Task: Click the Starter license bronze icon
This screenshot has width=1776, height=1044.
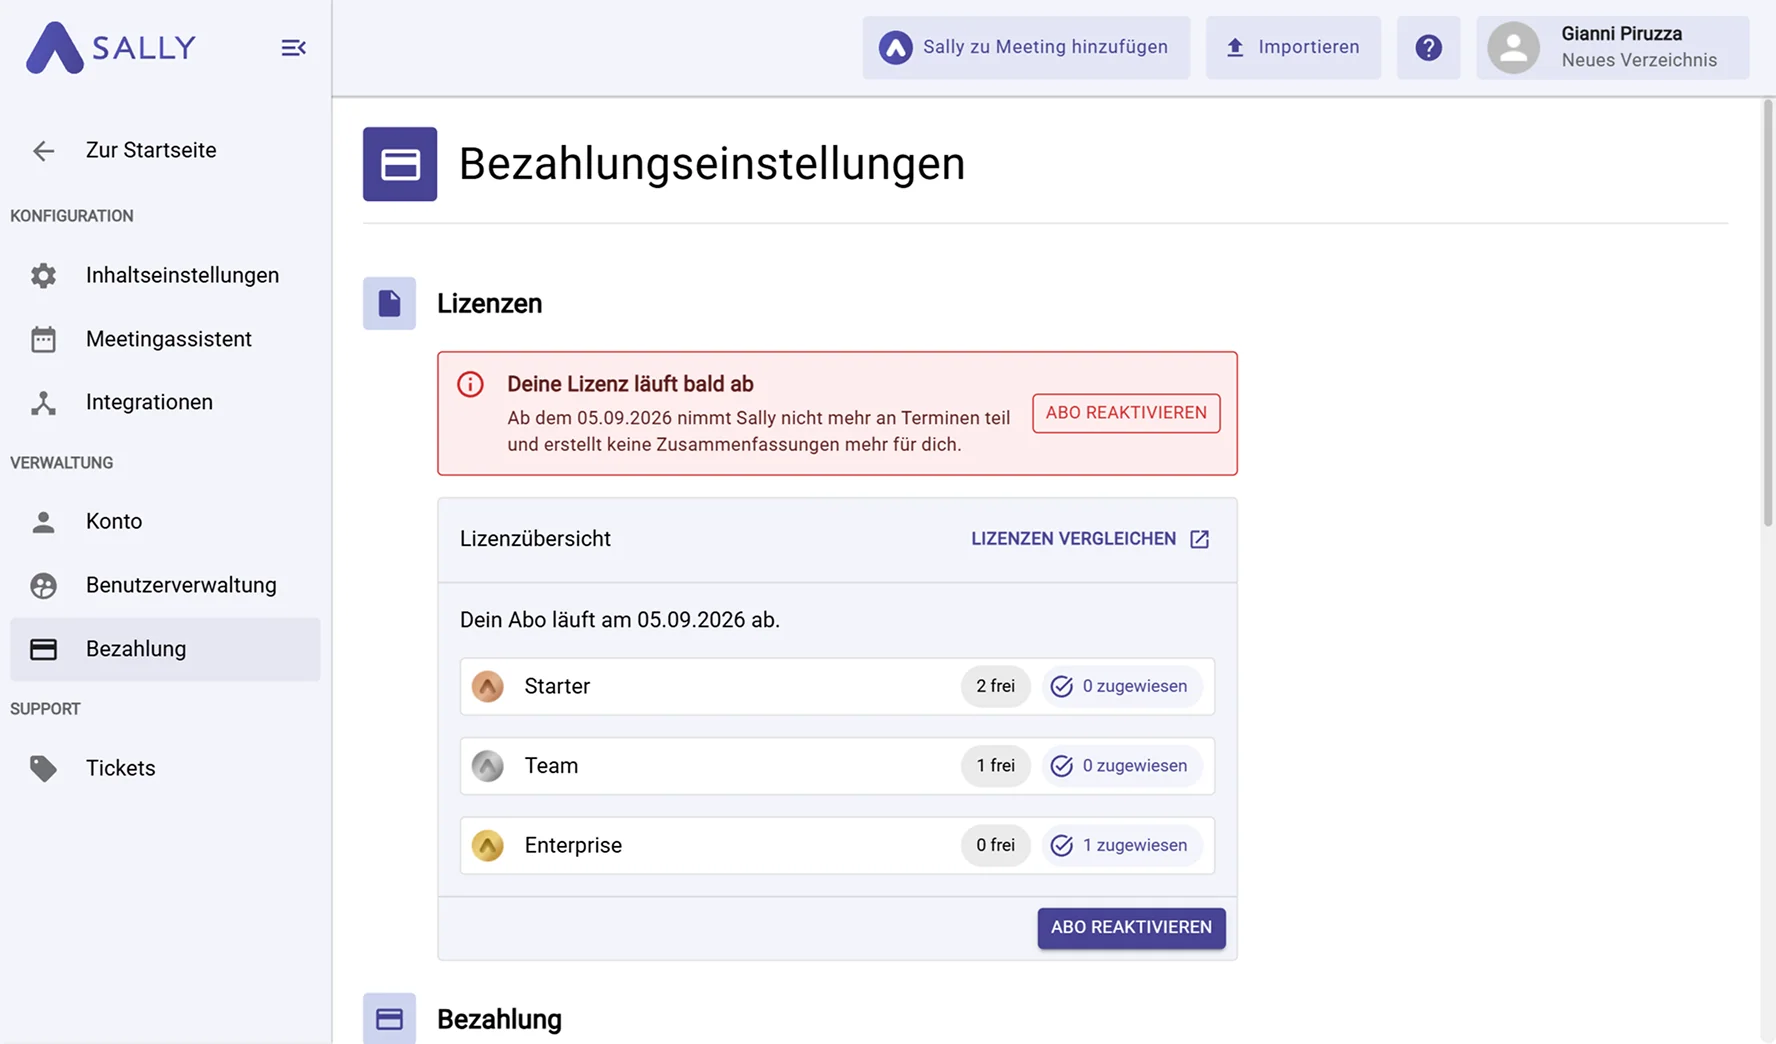Action: (x=488, y=687)
